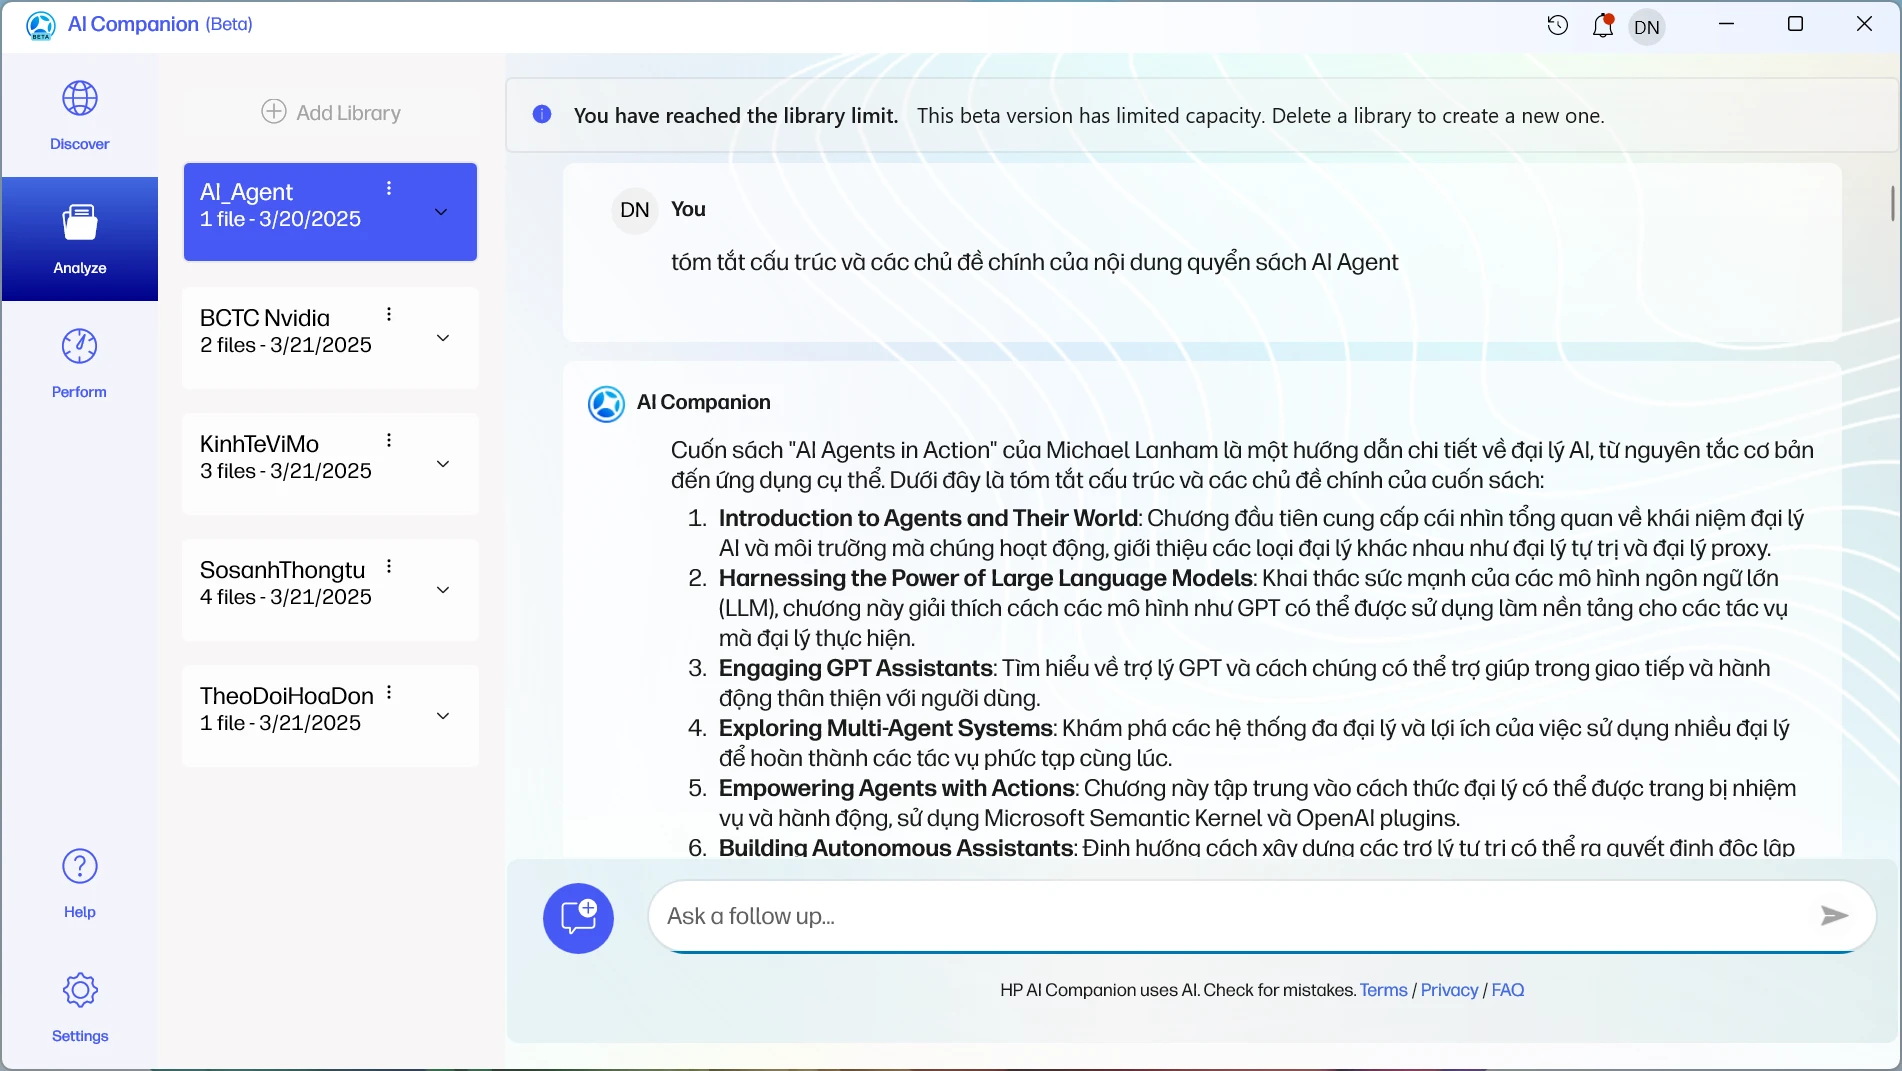The image size is (1902, 1071).
Task: Open the Perform section
Action: [x=80, y=363]
